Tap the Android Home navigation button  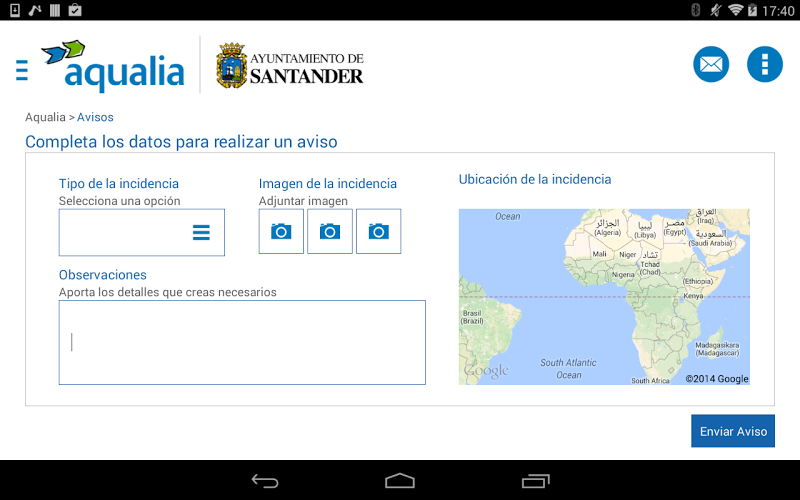[x=400, y=481]
